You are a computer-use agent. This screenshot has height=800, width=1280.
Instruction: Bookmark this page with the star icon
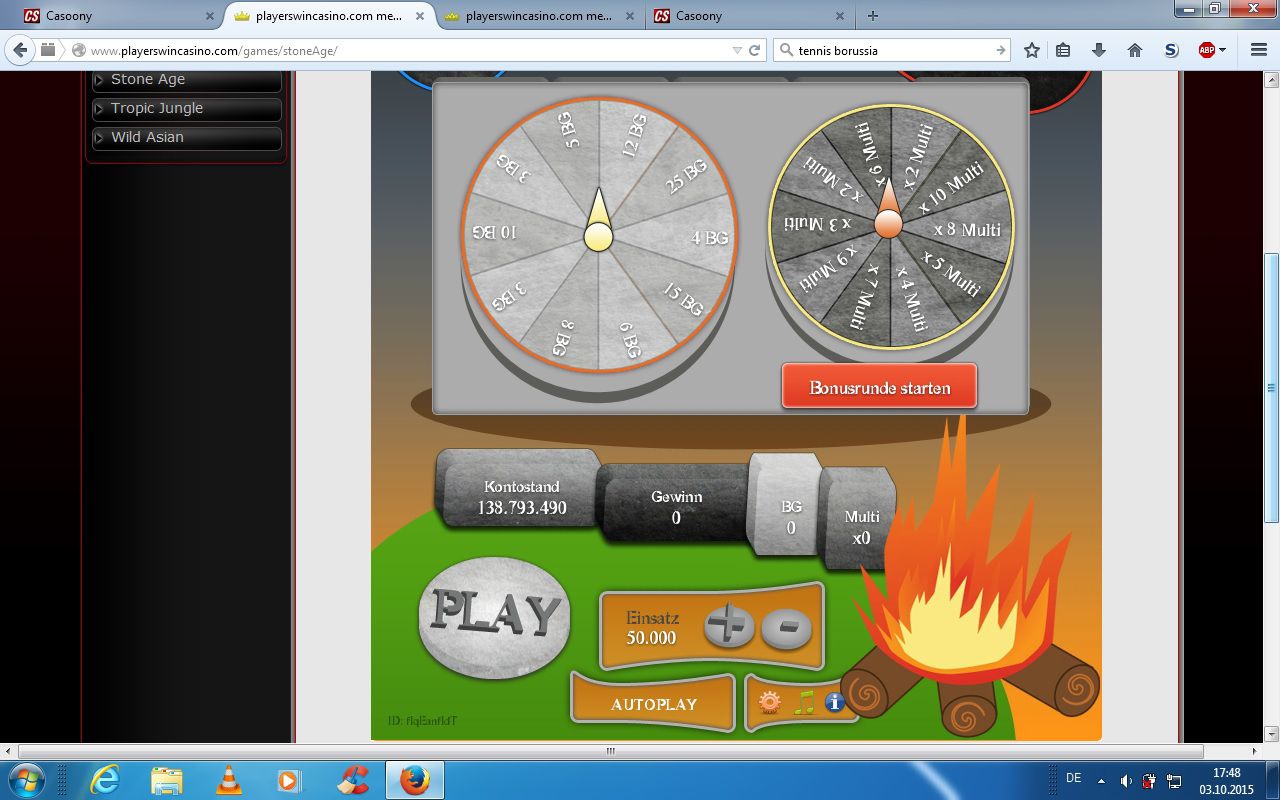pos(1032,50)
